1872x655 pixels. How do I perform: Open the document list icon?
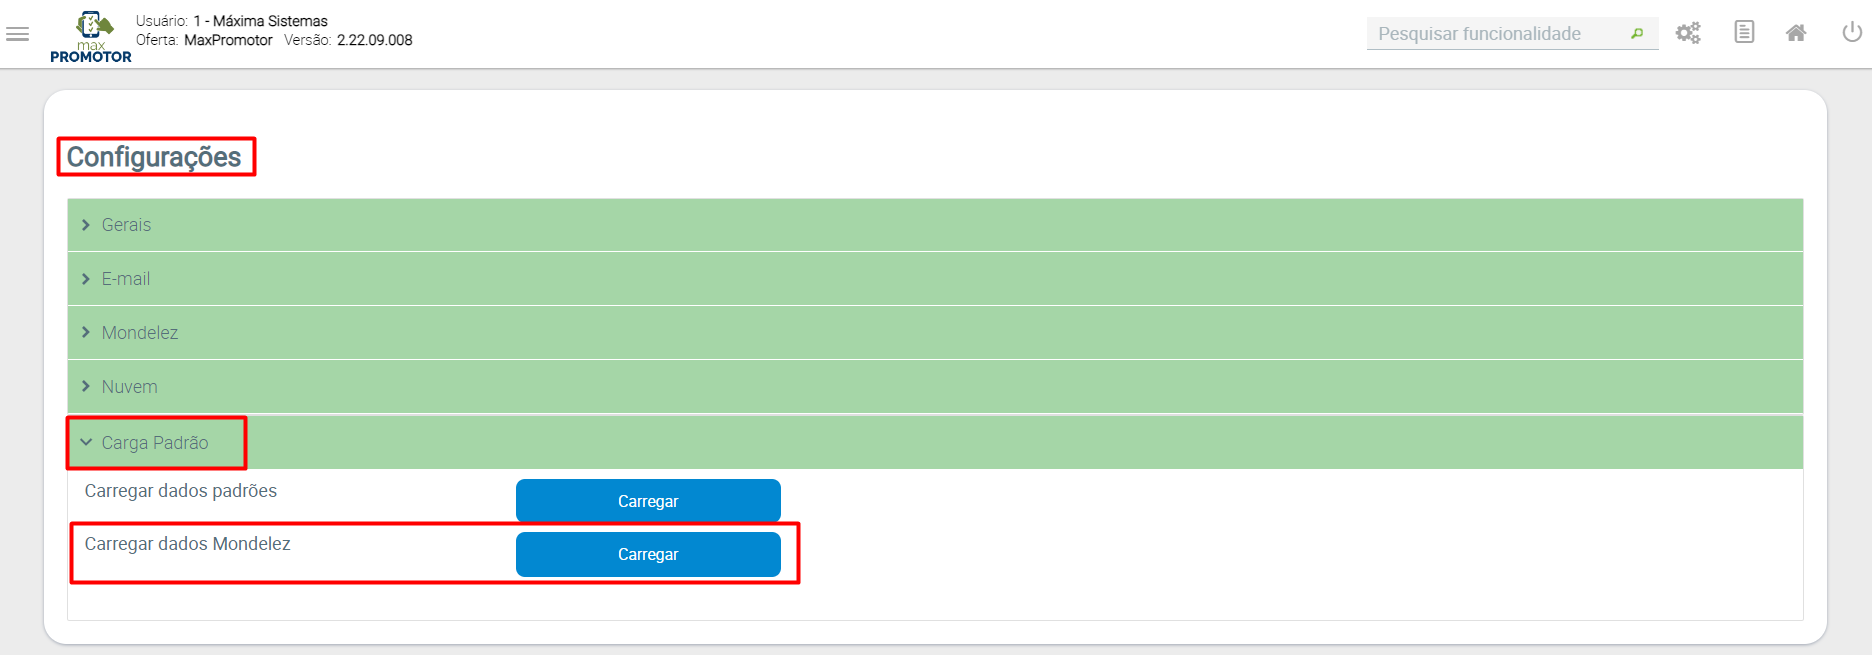1744,32
